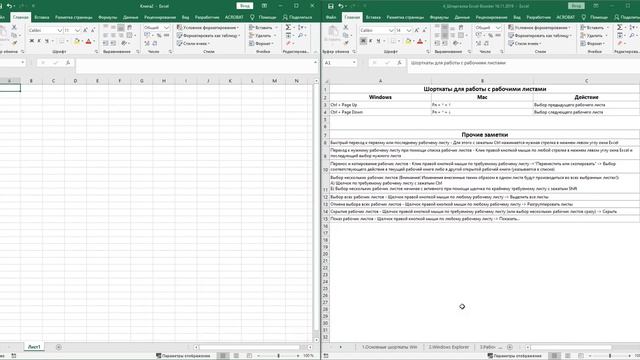
Task: Add new sheet in the right Excel window
Action: click(510, 347)
